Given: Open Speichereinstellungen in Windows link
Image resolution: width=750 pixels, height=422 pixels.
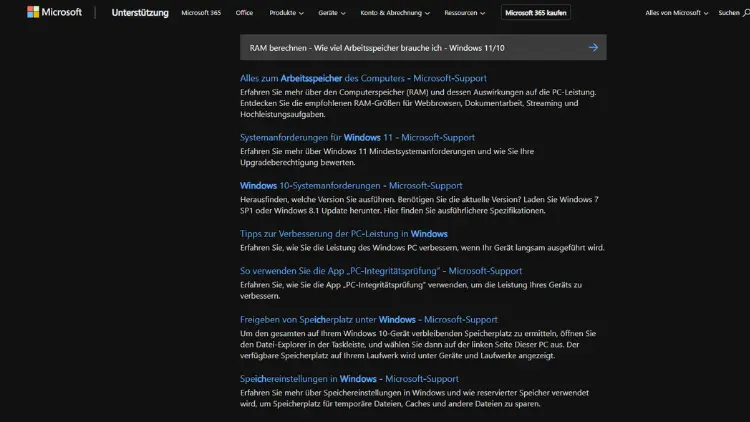Looking at the screenshot, I should [349, 379].
